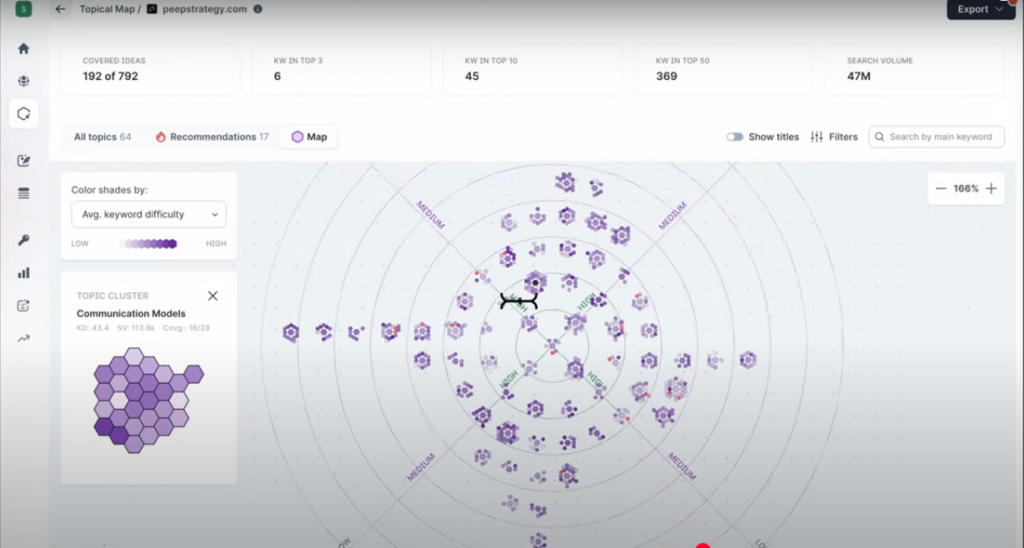
Task: Switch to the Recommendations tab
Action: (x=212, y=137)
